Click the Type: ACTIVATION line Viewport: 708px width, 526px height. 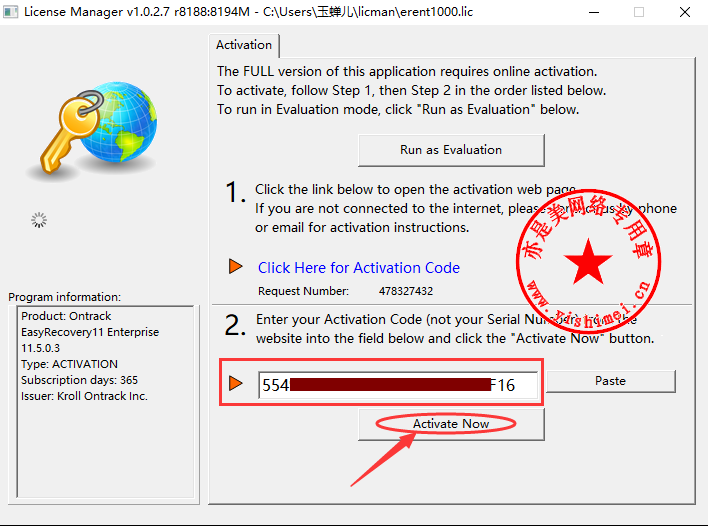point(70,364)
